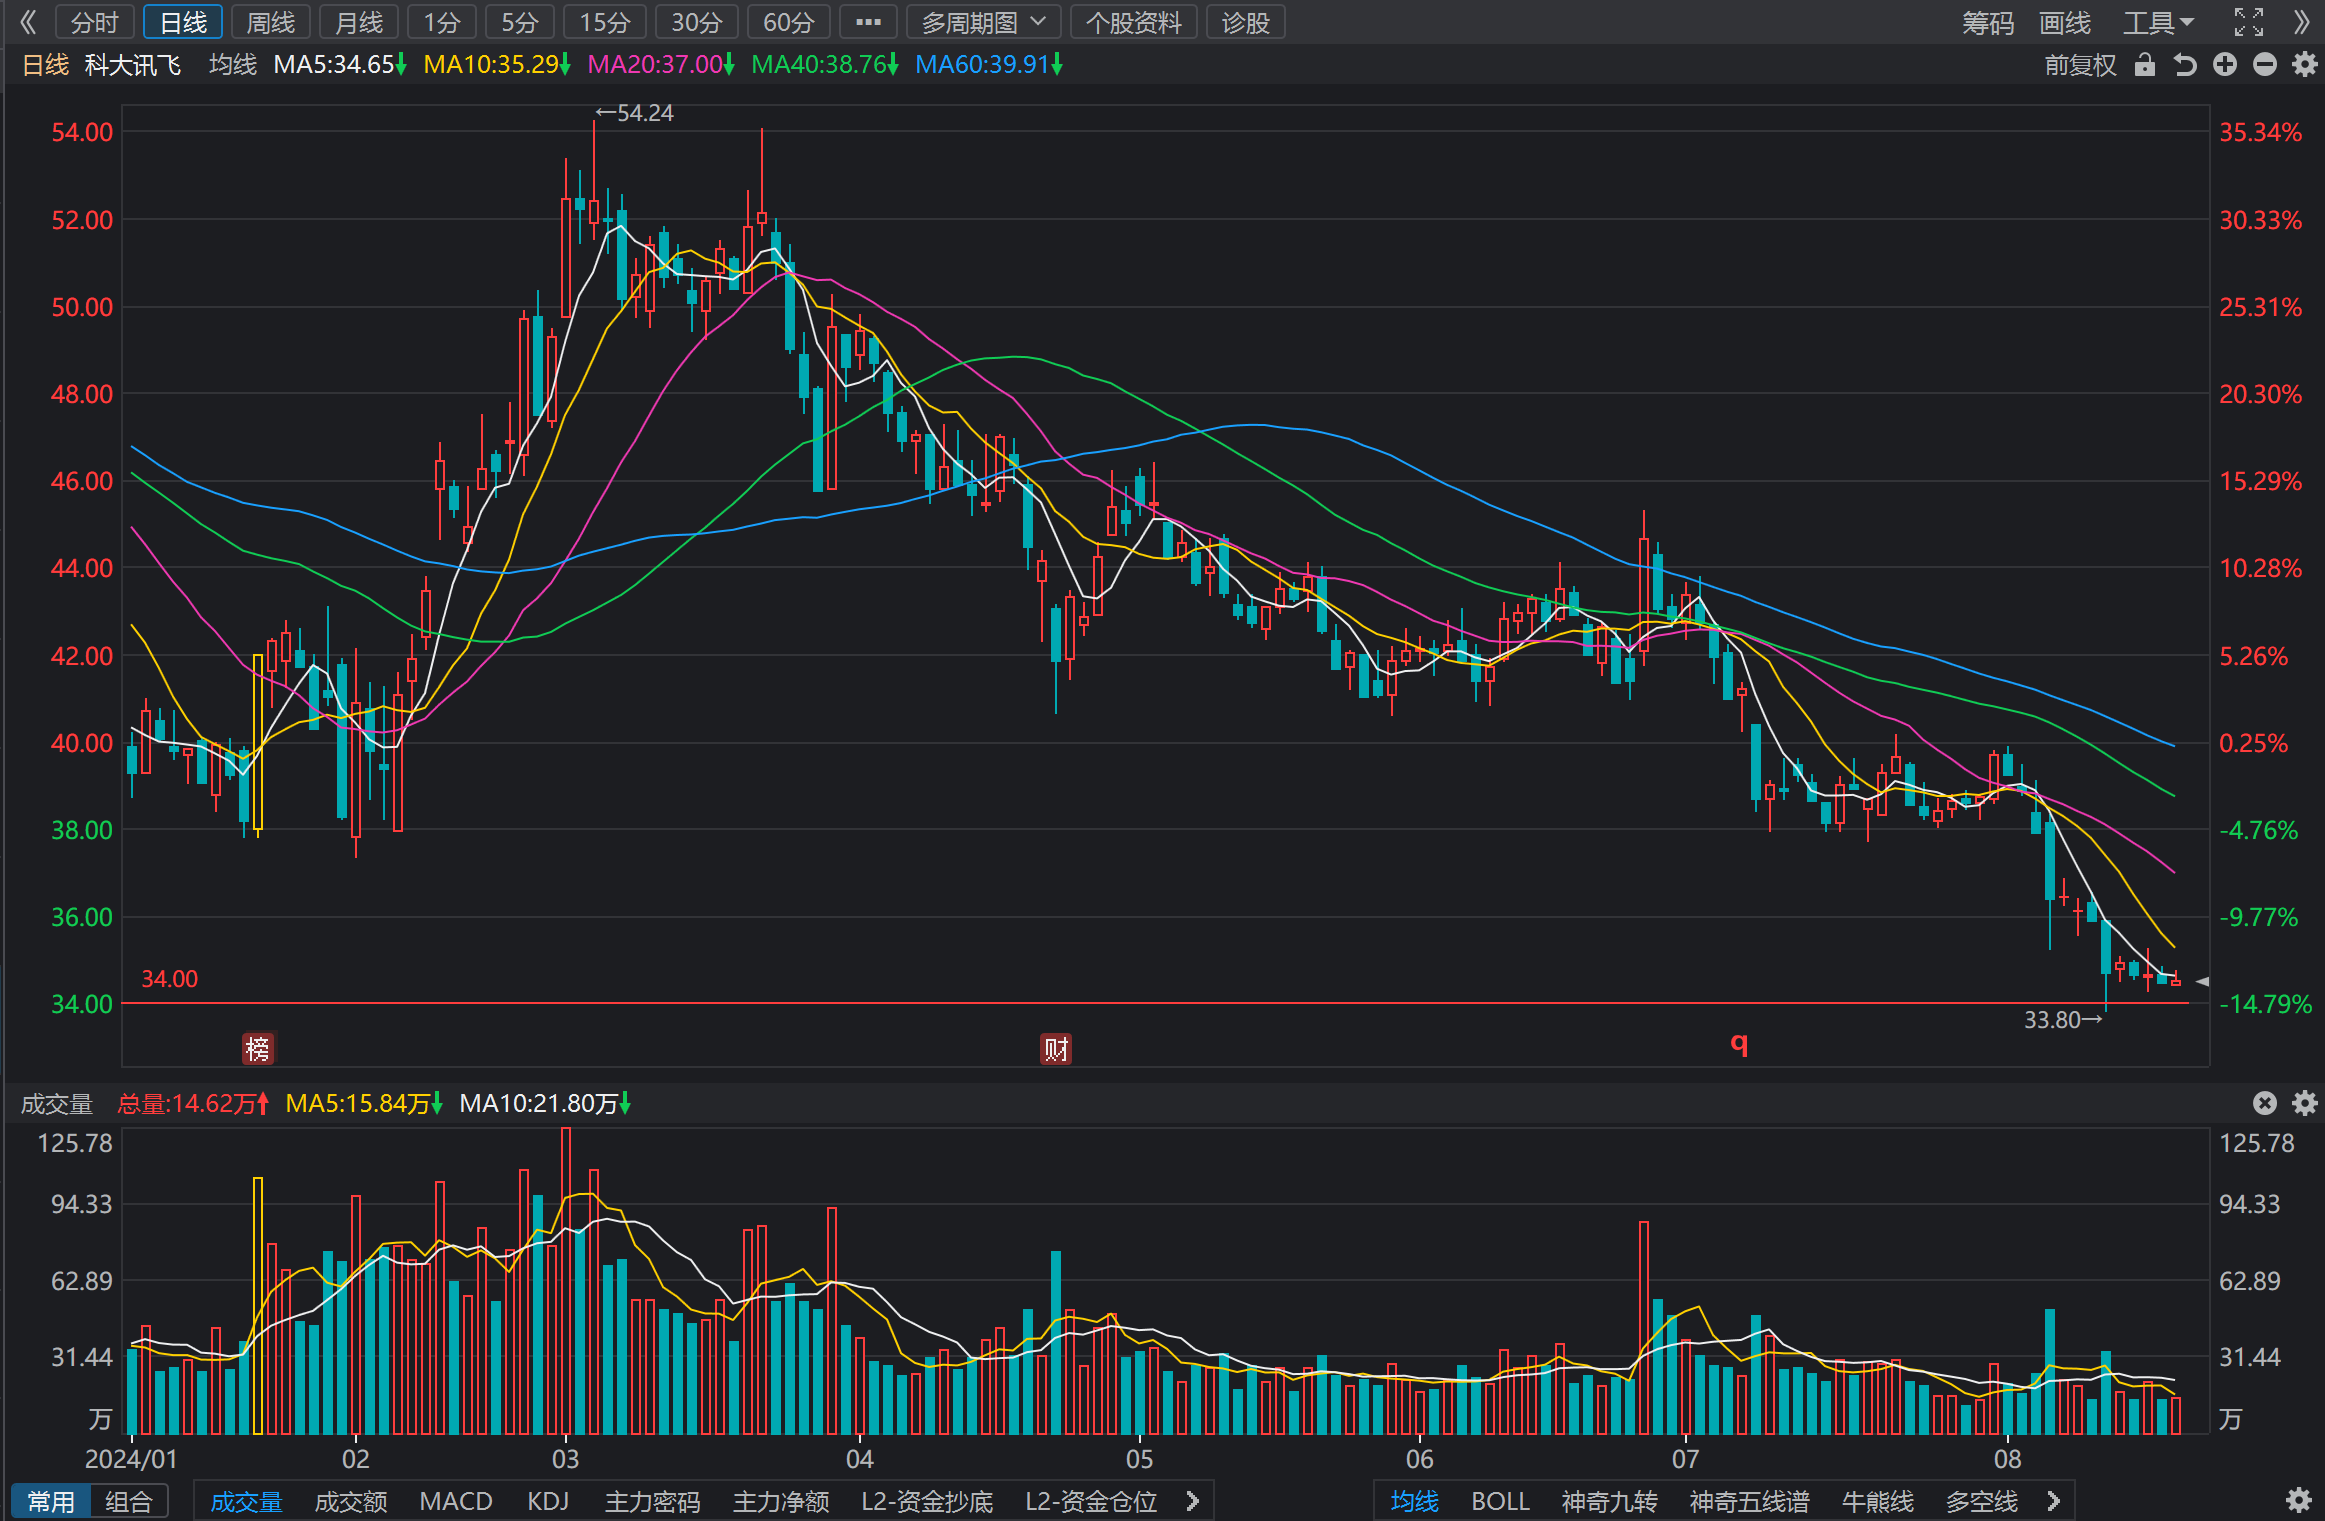
Task: Change 前复权 adjustment mode
Action: pyautogui.click(x=2080, y=65)
